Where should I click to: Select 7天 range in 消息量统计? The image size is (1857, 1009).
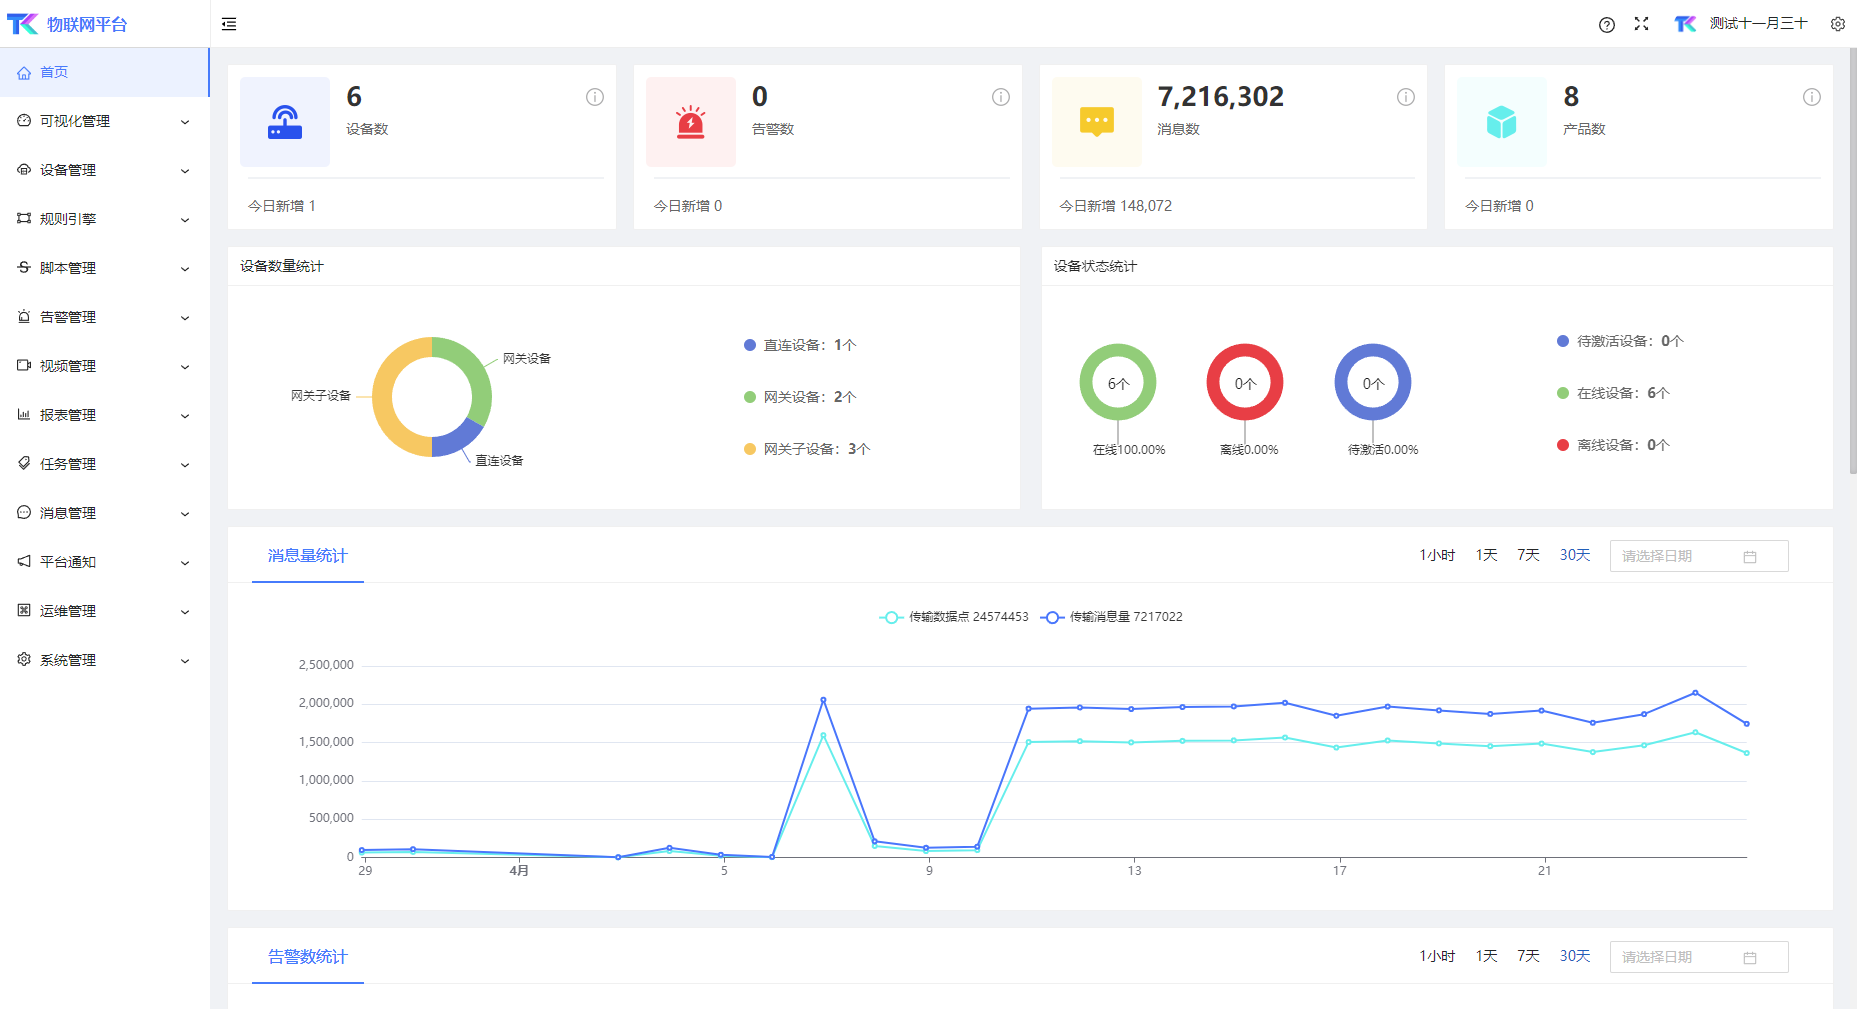1528,555
